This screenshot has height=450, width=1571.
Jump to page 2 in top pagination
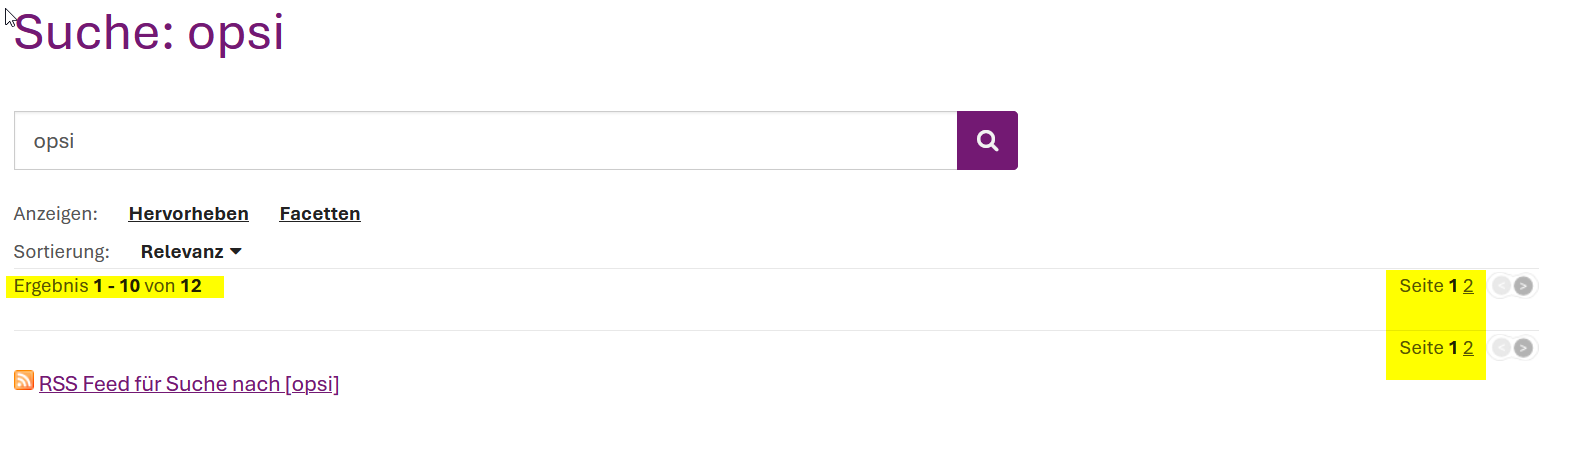1468,286
